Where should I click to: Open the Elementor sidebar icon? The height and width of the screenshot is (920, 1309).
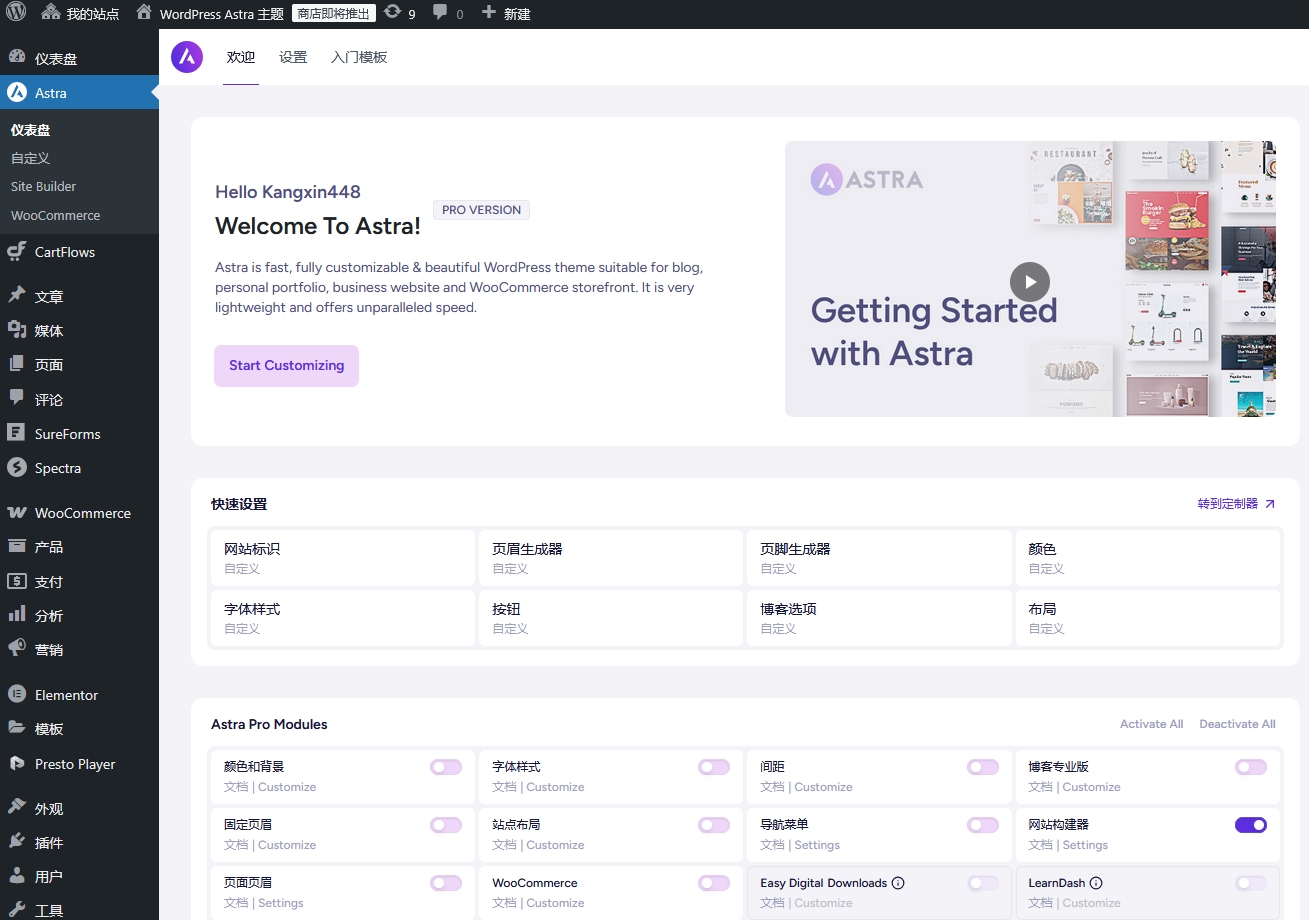pyautogui.click(x=17, y=694)
